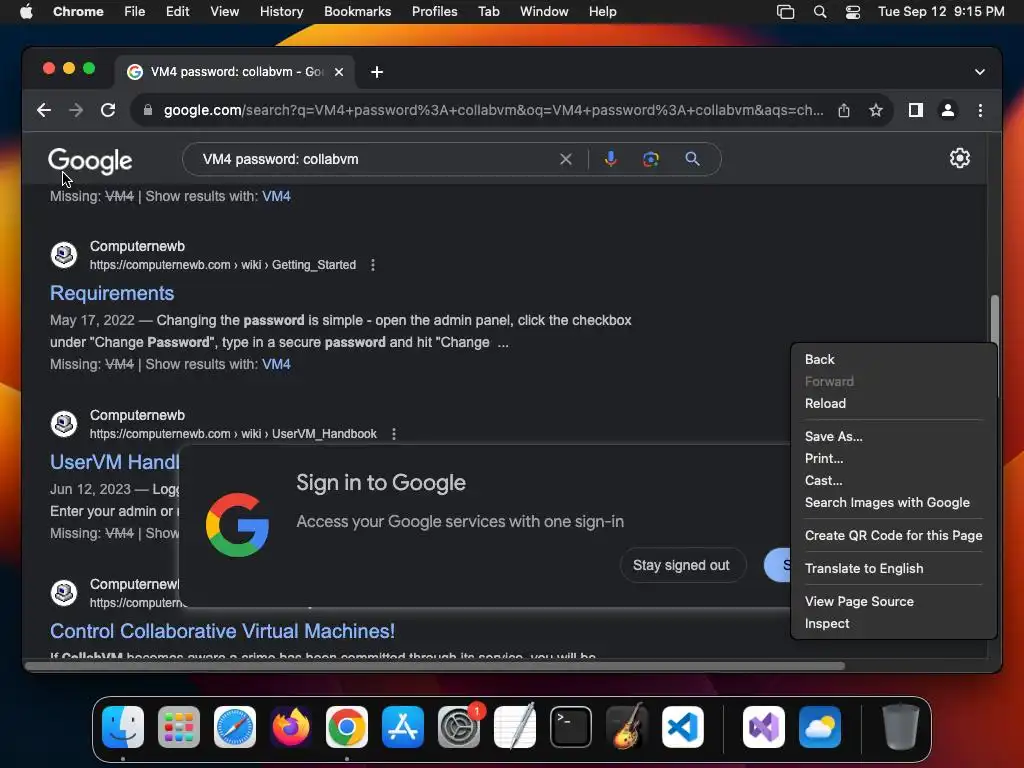1024x768 pixels.
Task: Open the Chrome profile avatar icon
Action: [x=948, y=110]
